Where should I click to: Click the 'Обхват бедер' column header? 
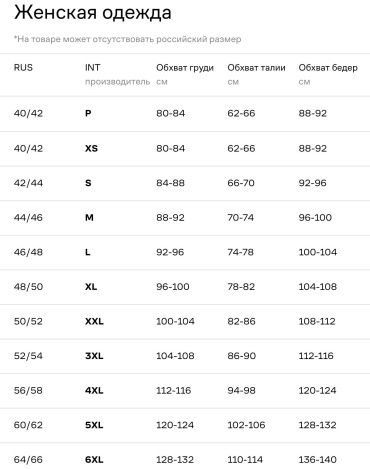328,68
